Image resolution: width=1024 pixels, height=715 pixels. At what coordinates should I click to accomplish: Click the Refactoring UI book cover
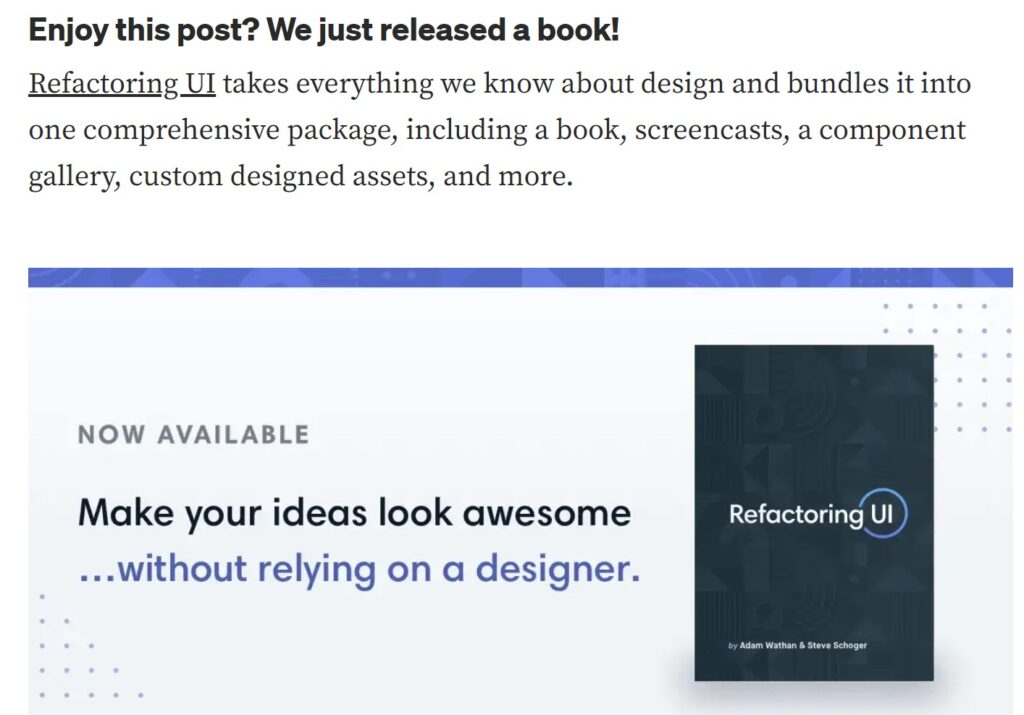click(814, 513)
